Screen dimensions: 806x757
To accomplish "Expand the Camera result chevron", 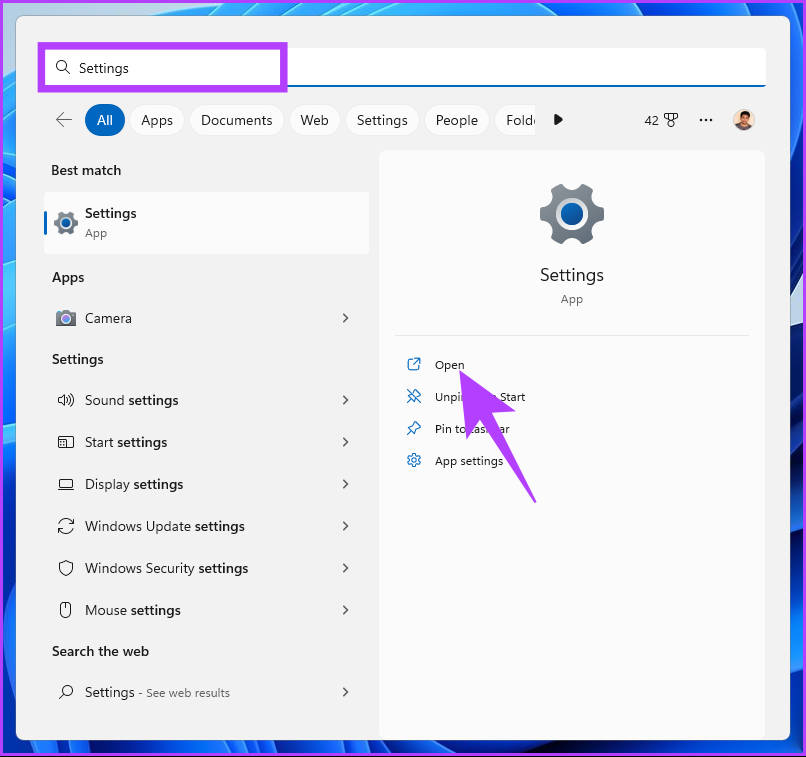I will click(x=345, y=318).
